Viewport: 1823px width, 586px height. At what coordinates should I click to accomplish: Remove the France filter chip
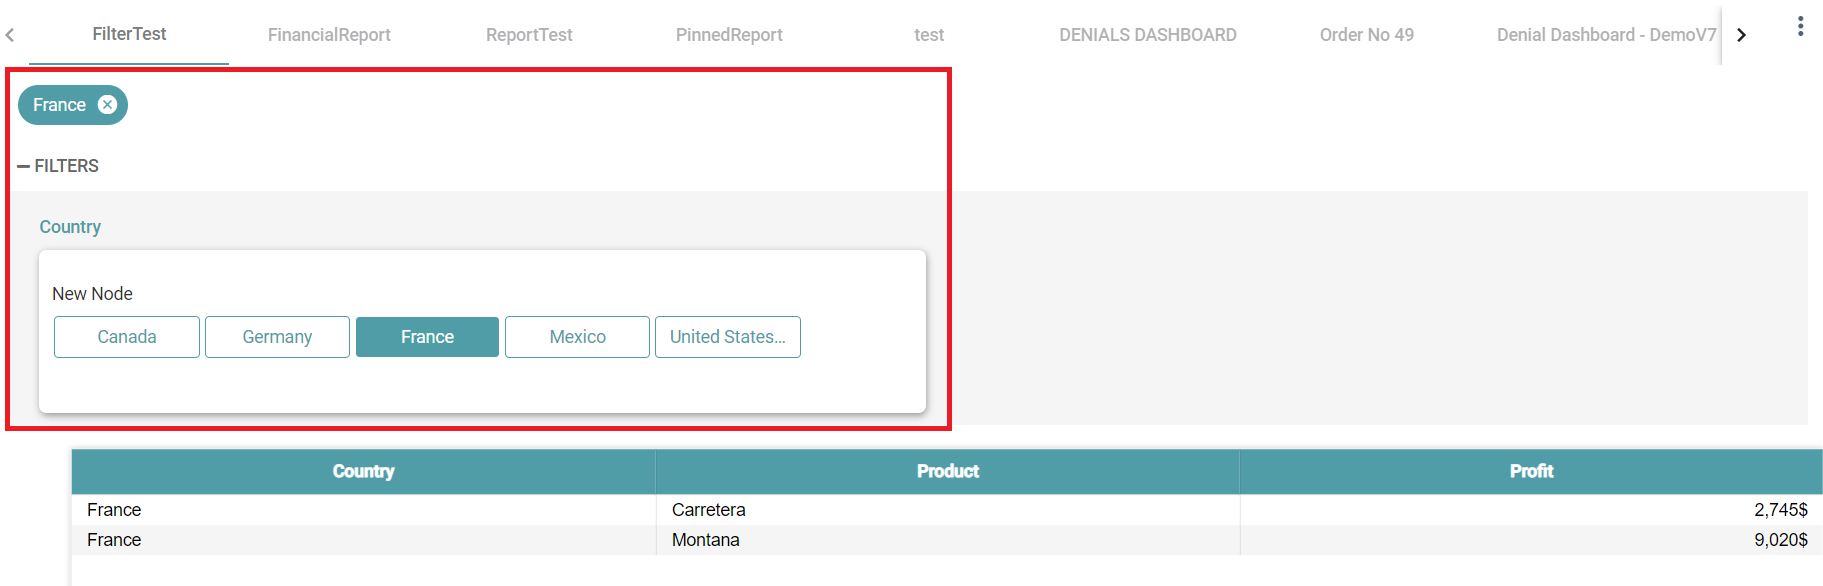click(107, 105)
